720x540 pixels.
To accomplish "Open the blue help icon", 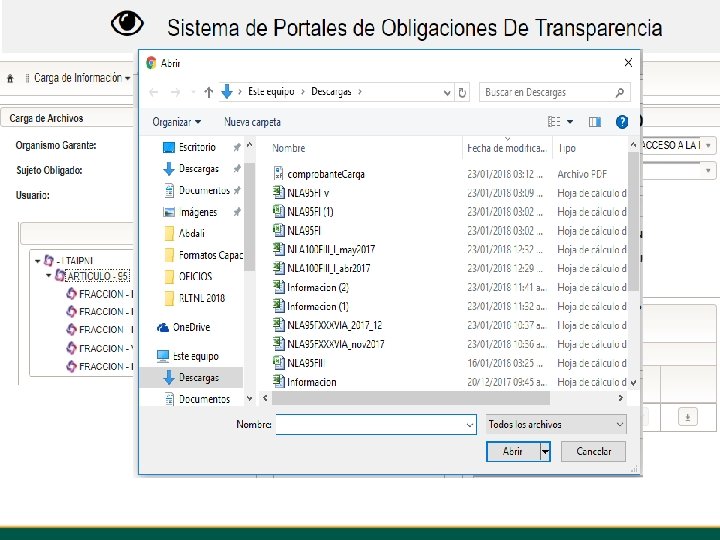I will (x=622, y=122).
